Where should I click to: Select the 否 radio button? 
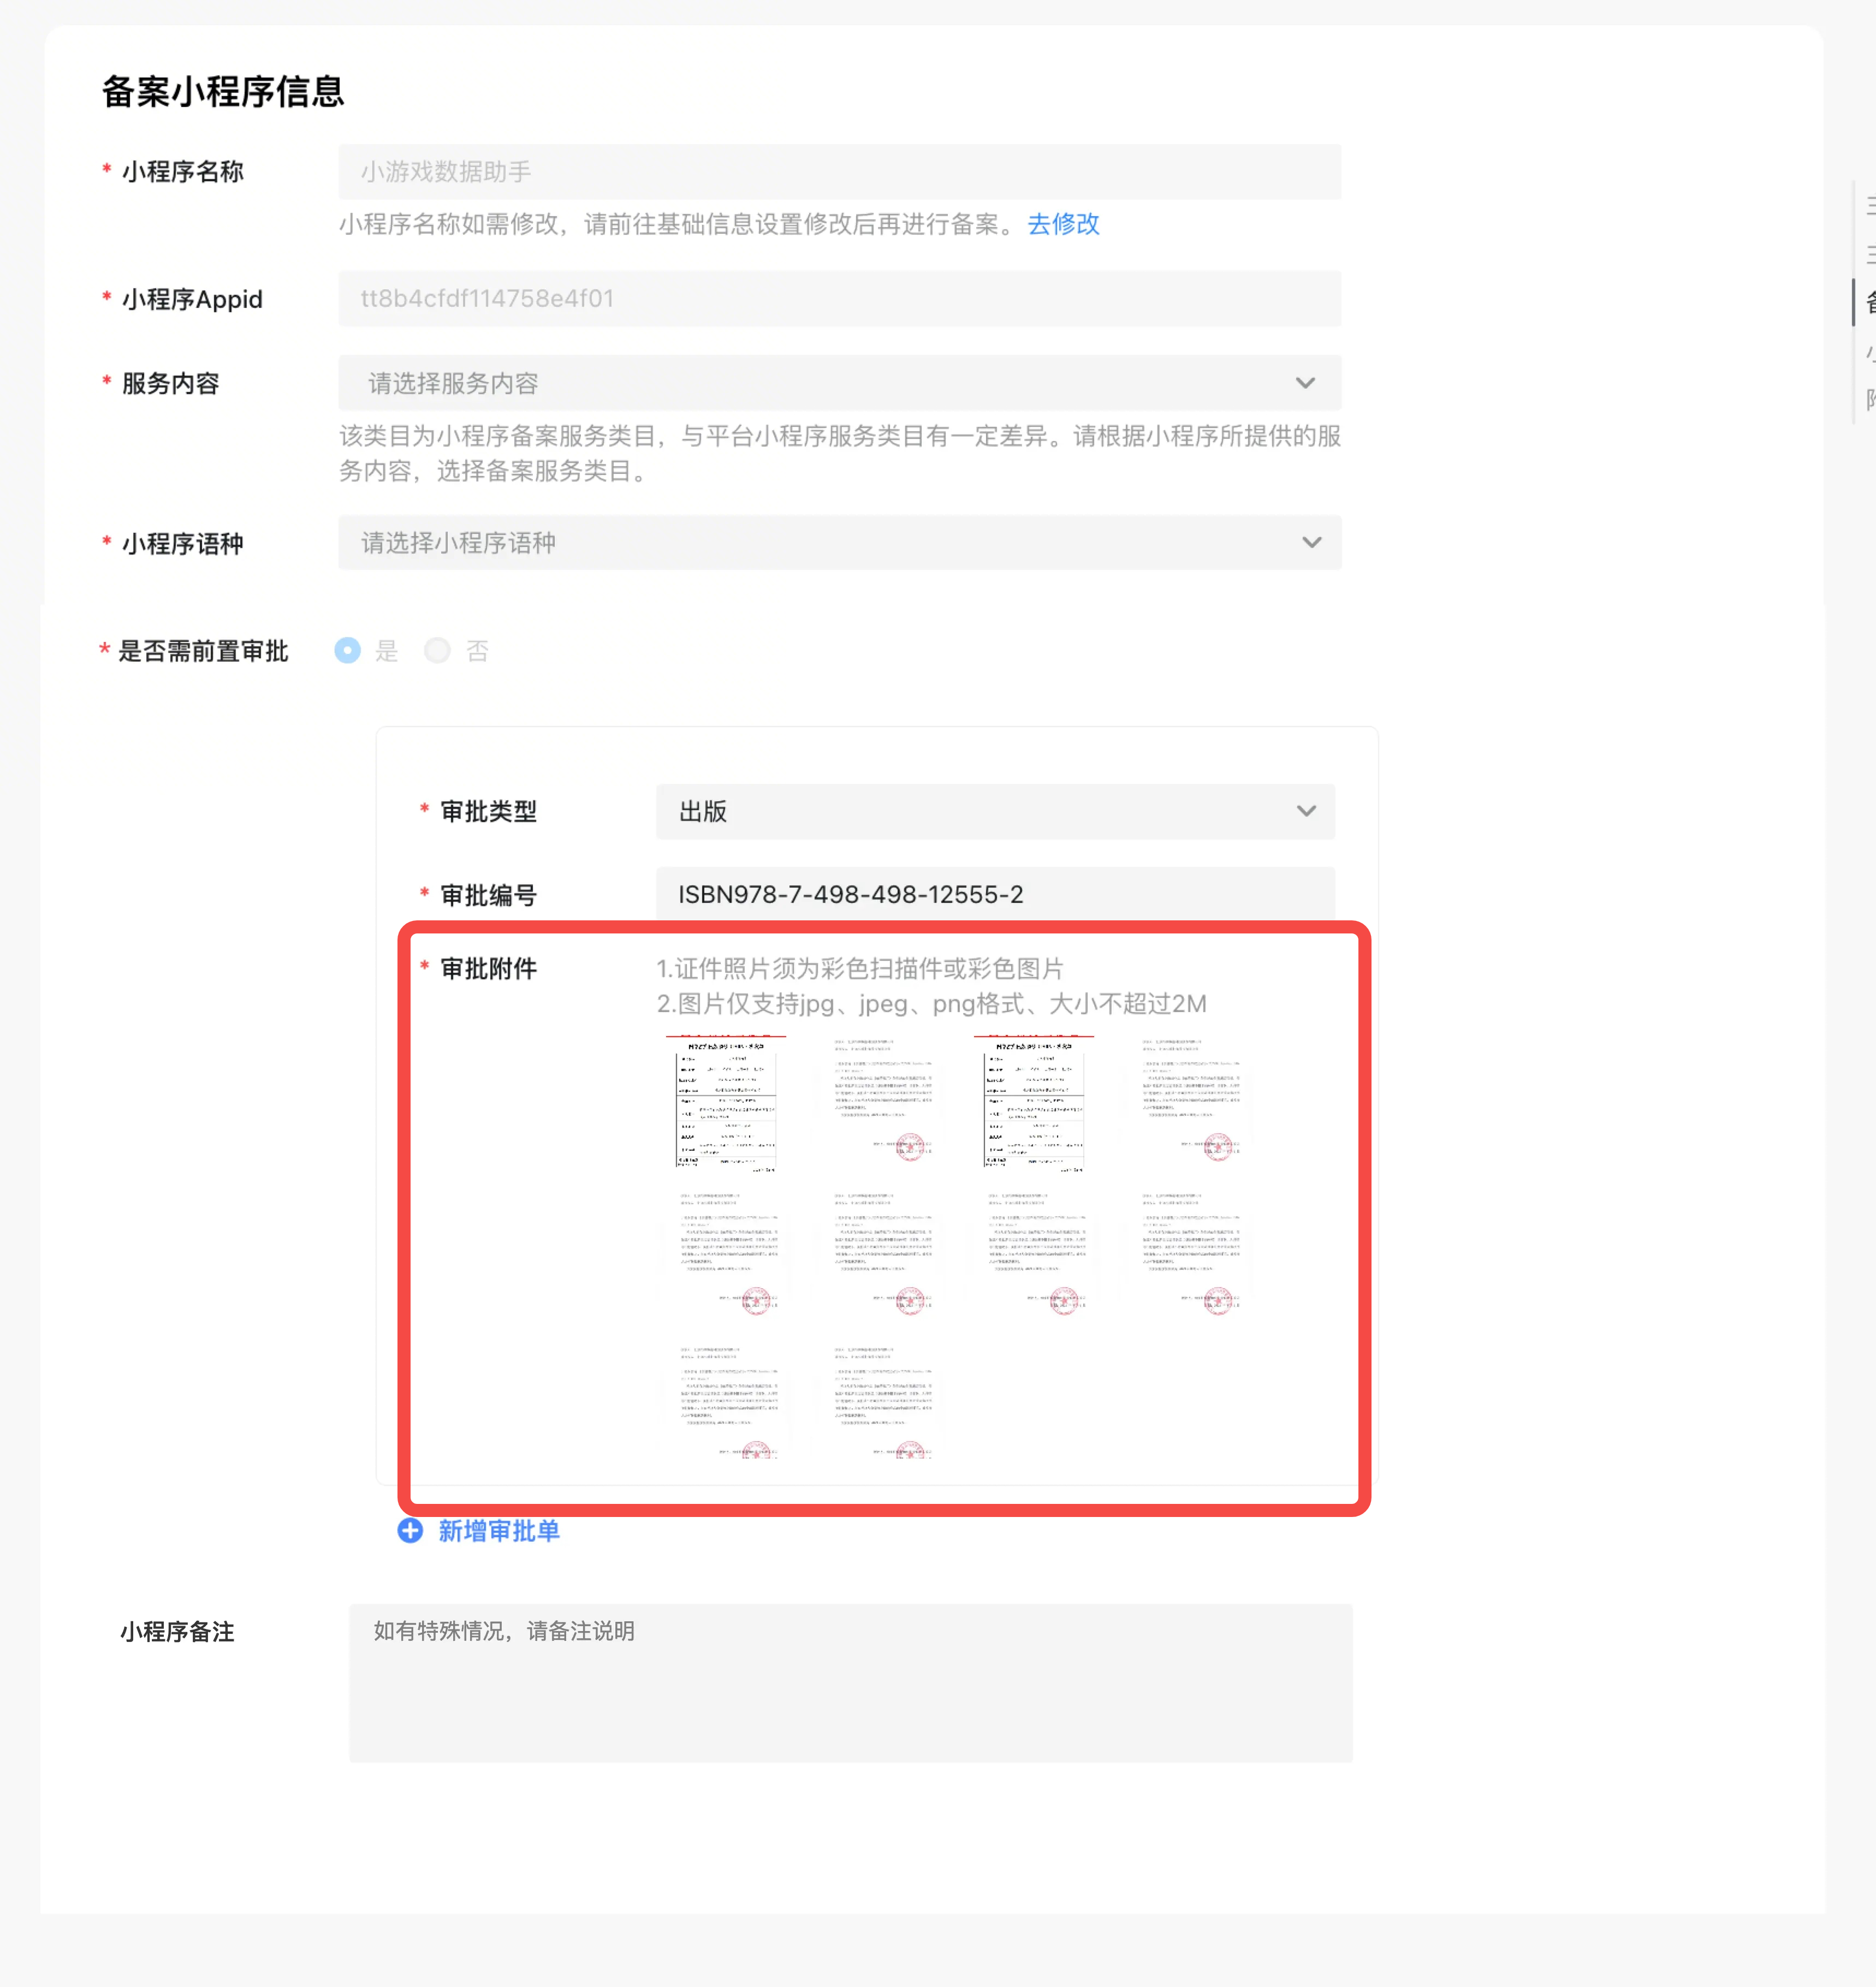pyautogui.click(x=437, y=650)
